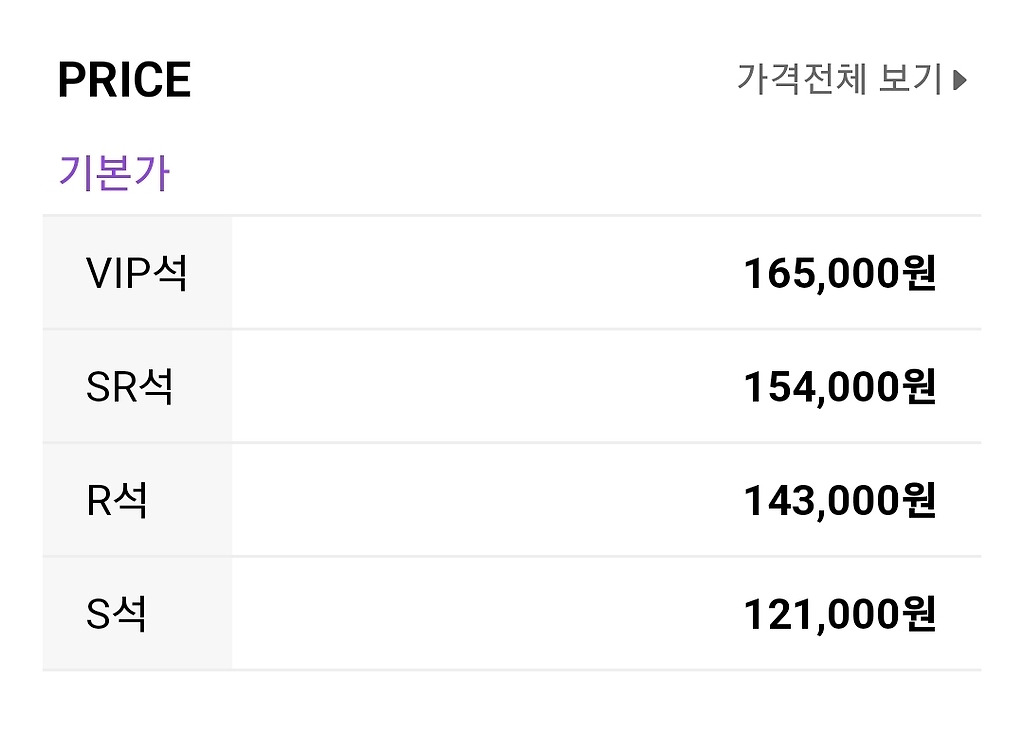This screenshot has height=732, width=1024.
Task: Select the R석 seat label
Action: tap(117, 501)
